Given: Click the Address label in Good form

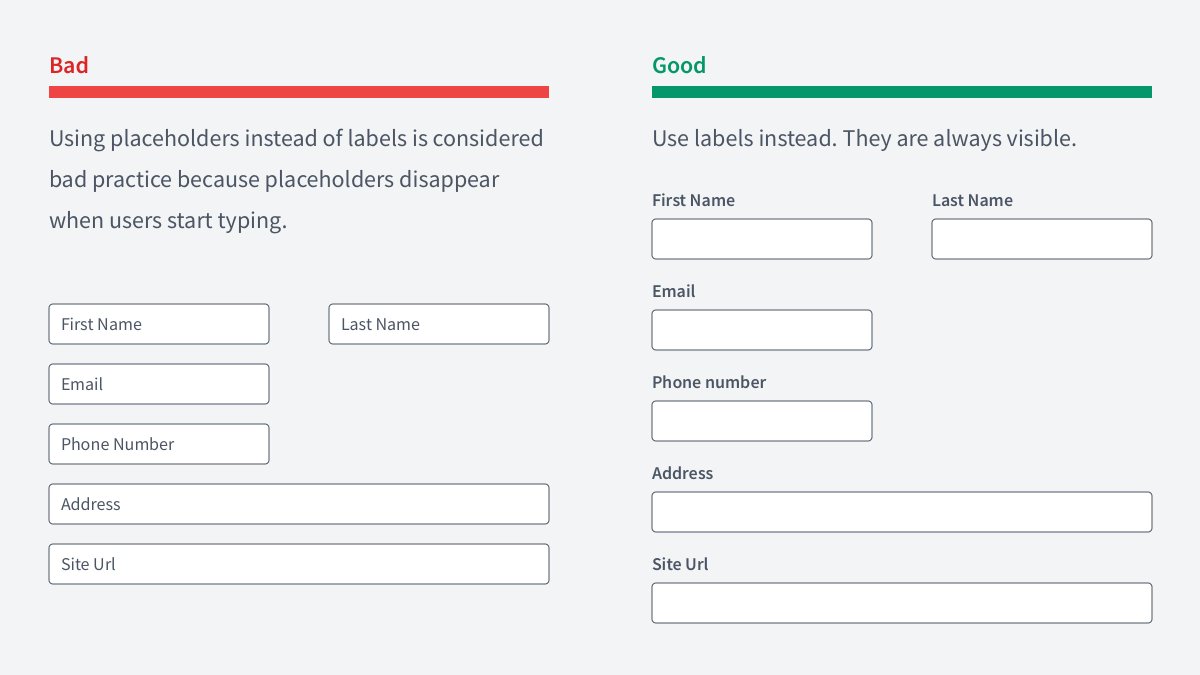Looking at the screenshot, I should coord(683,473).
